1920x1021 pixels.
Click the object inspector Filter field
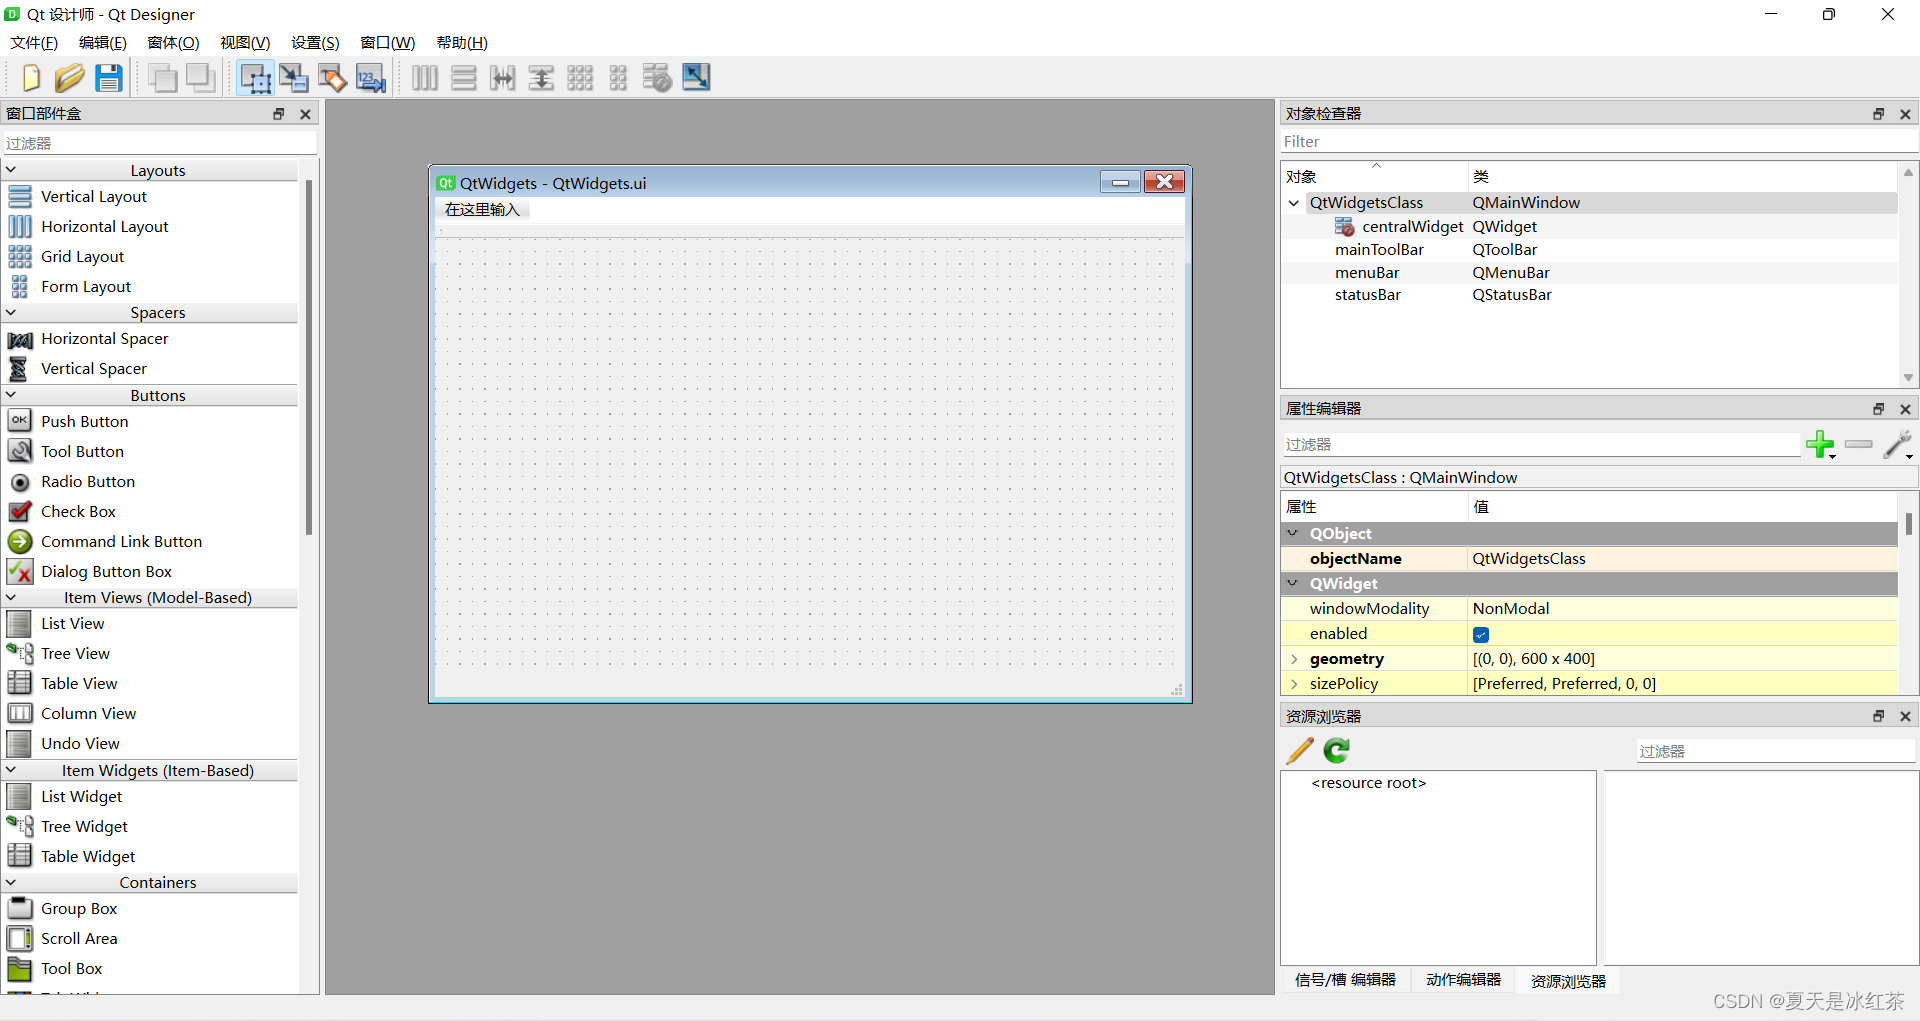(x=1598, y=142)
